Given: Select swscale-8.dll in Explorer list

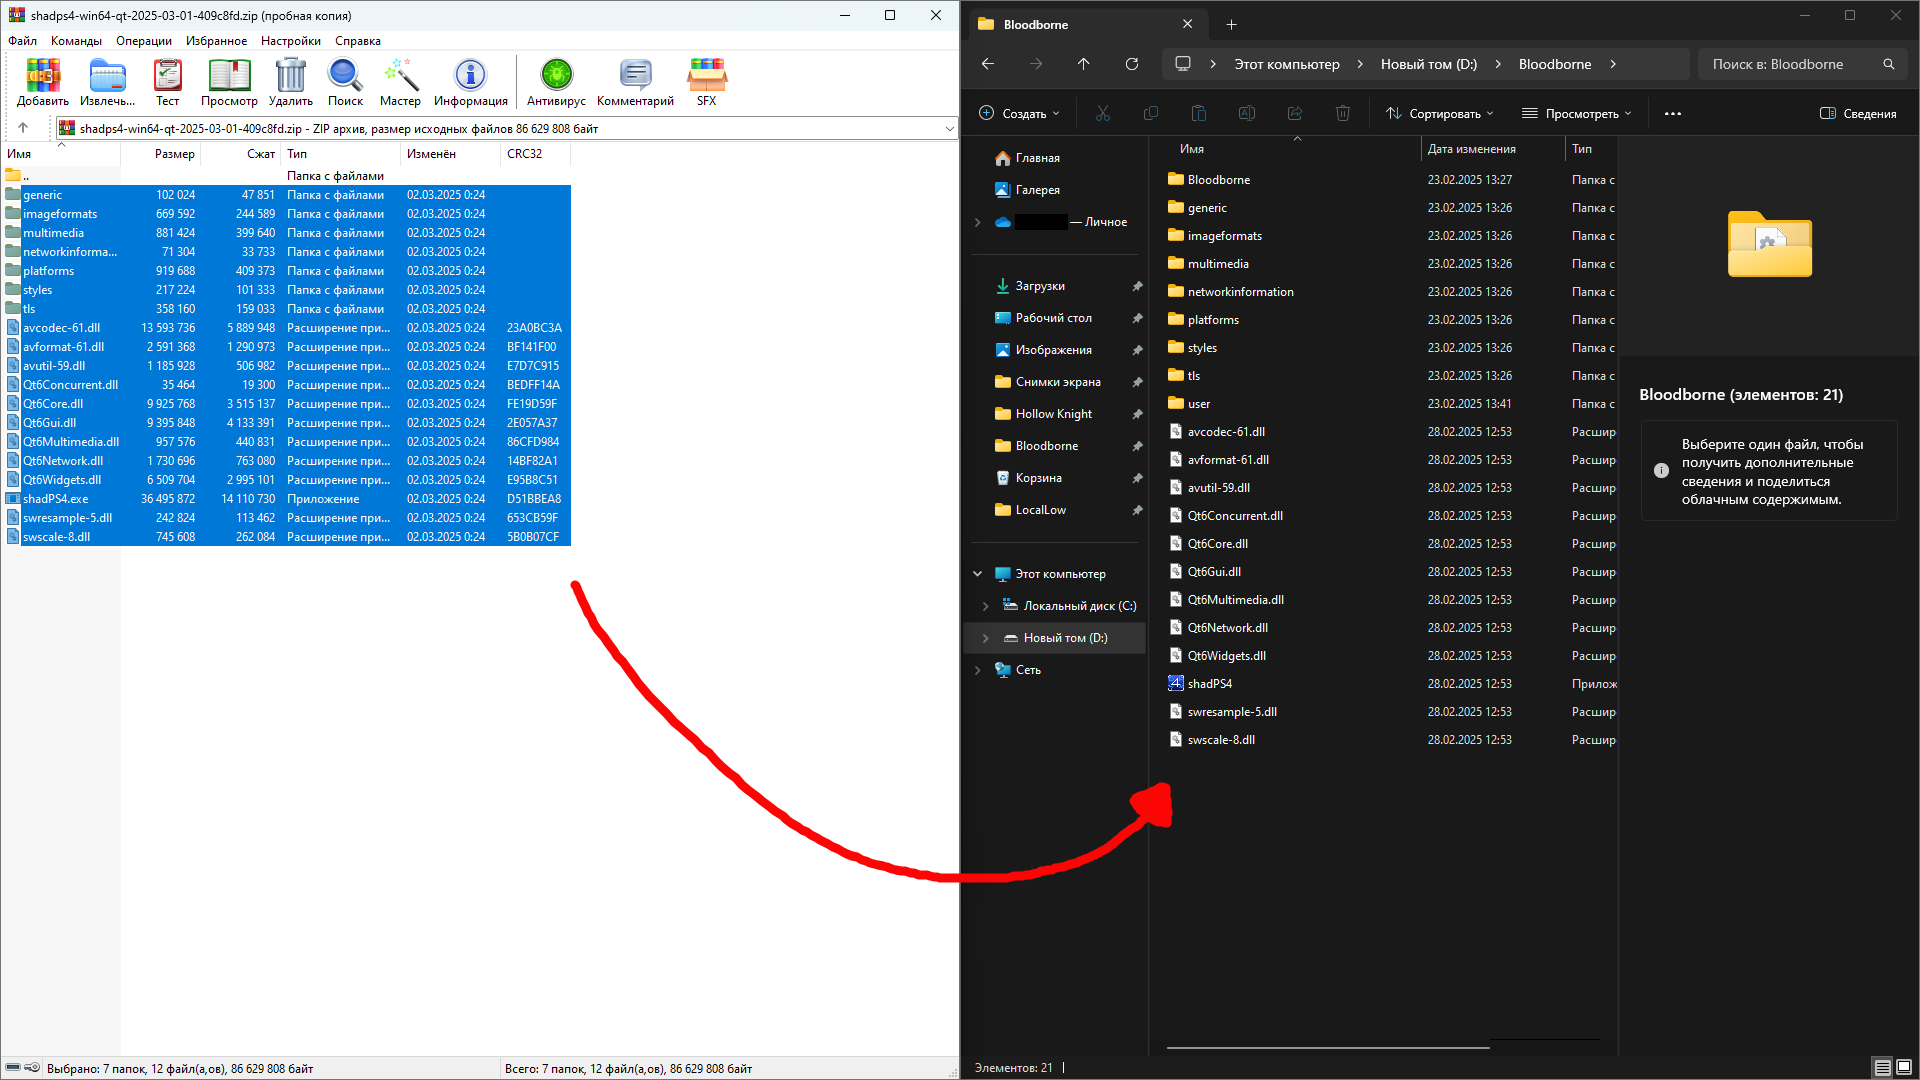Looking at the screenshot, I should (x=1391, y=740).
